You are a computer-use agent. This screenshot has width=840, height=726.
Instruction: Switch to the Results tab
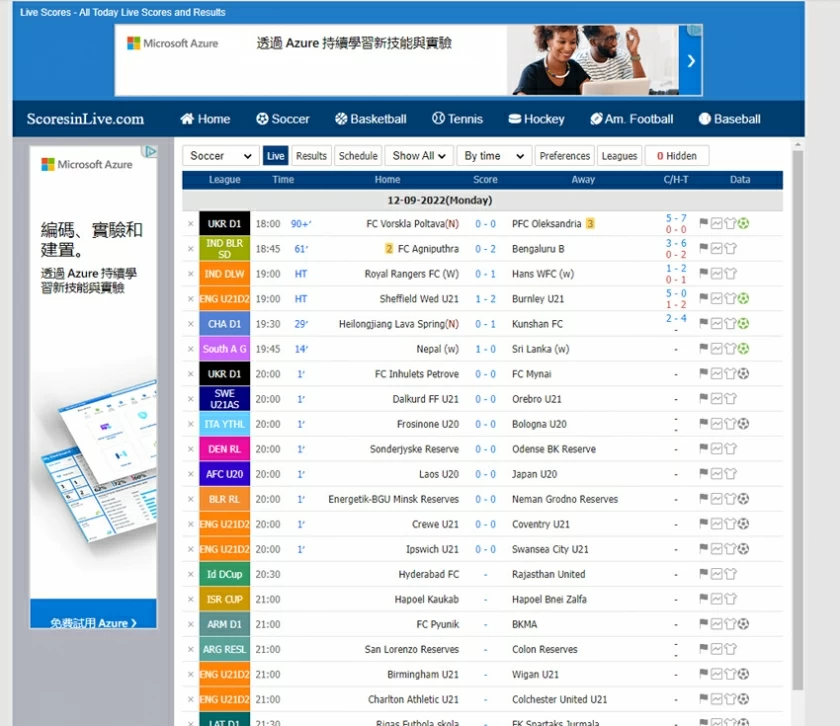311,156
